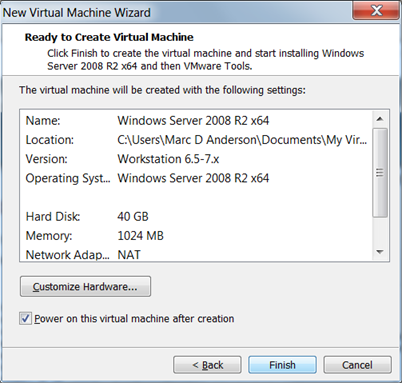Cancel the New Virtual Machine Wizard

pos(357,365)
